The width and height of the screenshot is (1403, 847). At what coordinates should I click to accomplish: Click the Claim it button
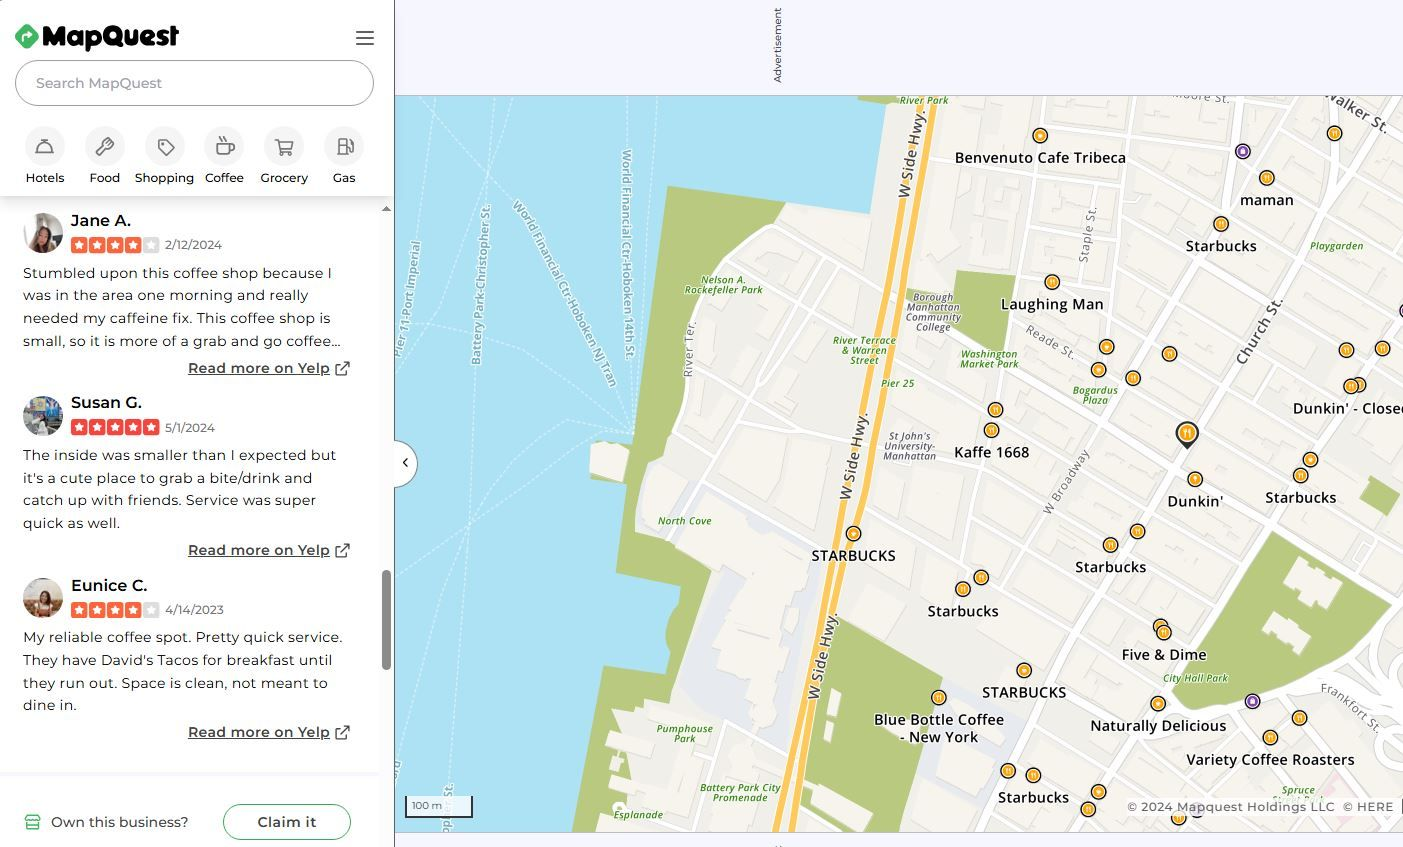pyautogui.click(x=286, y=821)
